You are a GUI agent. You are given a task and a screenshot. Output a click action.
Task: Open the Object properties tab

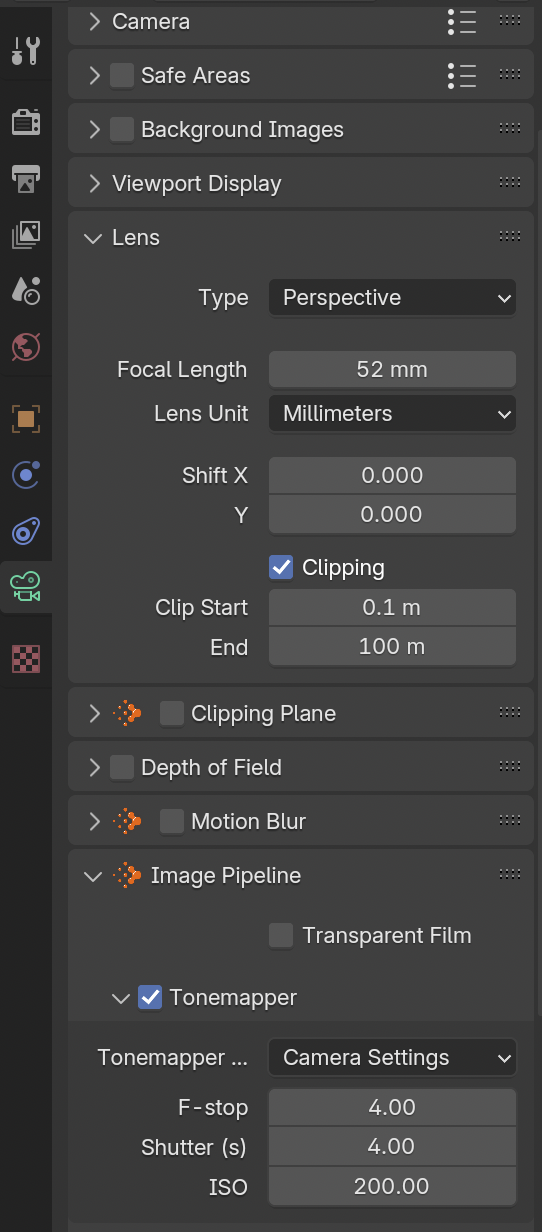click(x=26, y=419)
